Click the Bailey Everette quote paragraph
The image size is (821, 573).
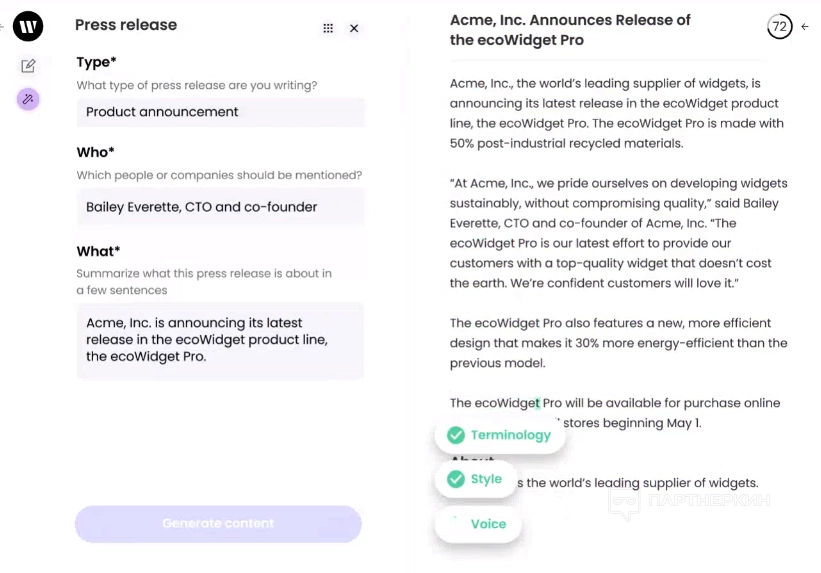click(x=618, y=233)
